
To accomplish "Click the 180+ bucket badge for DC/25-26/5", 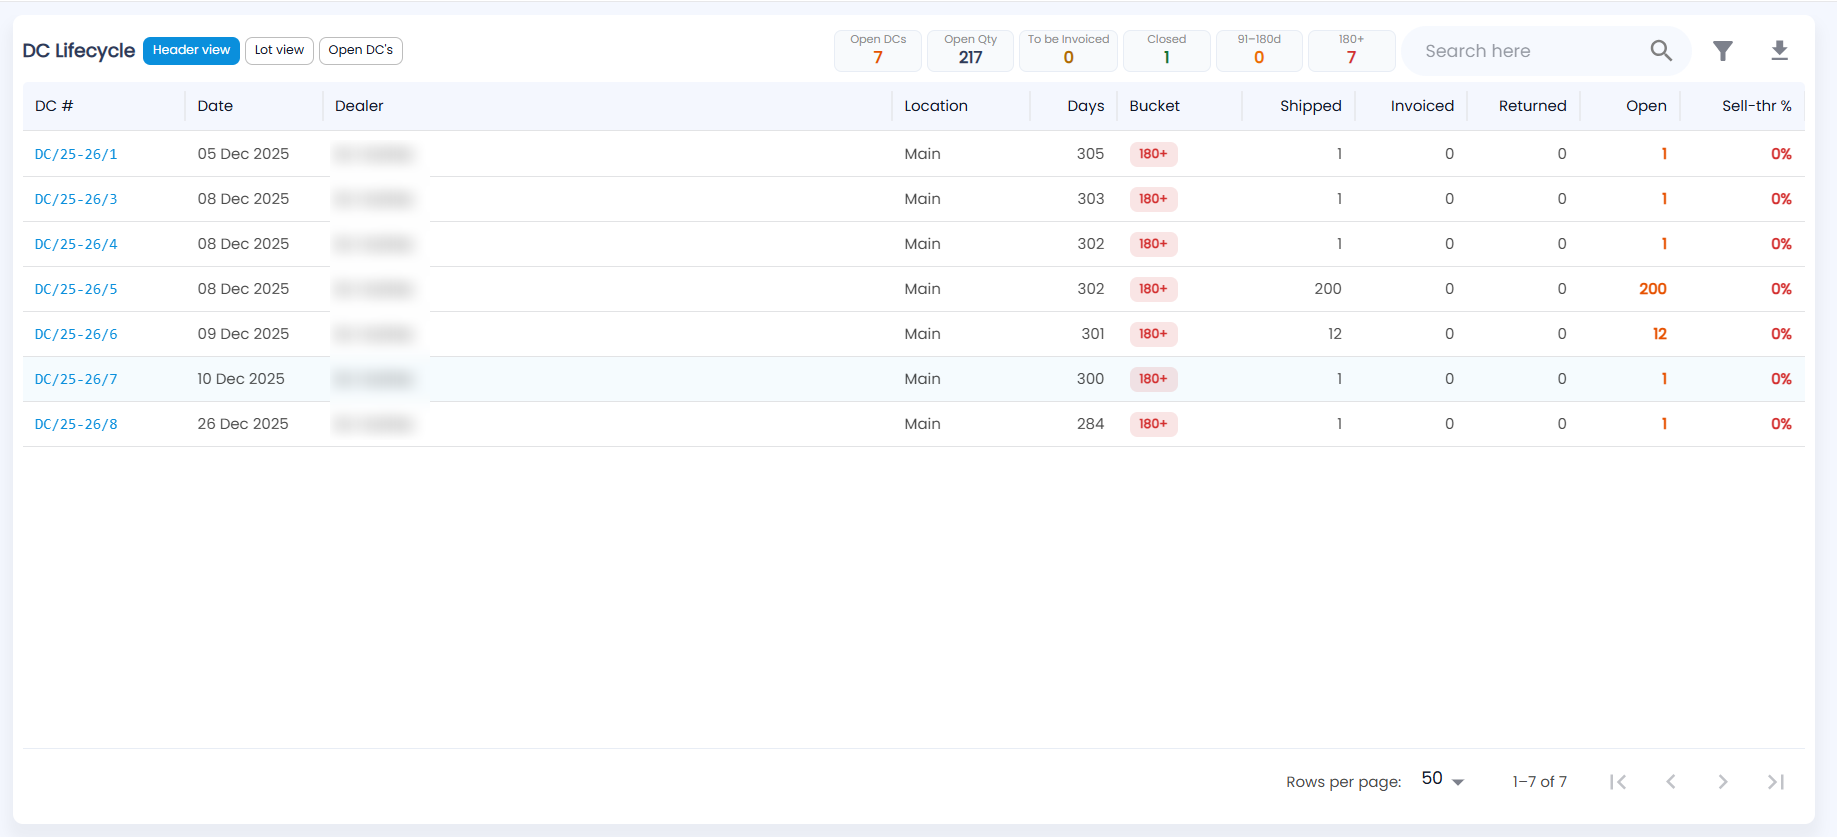I will [x=1153, y=289].
